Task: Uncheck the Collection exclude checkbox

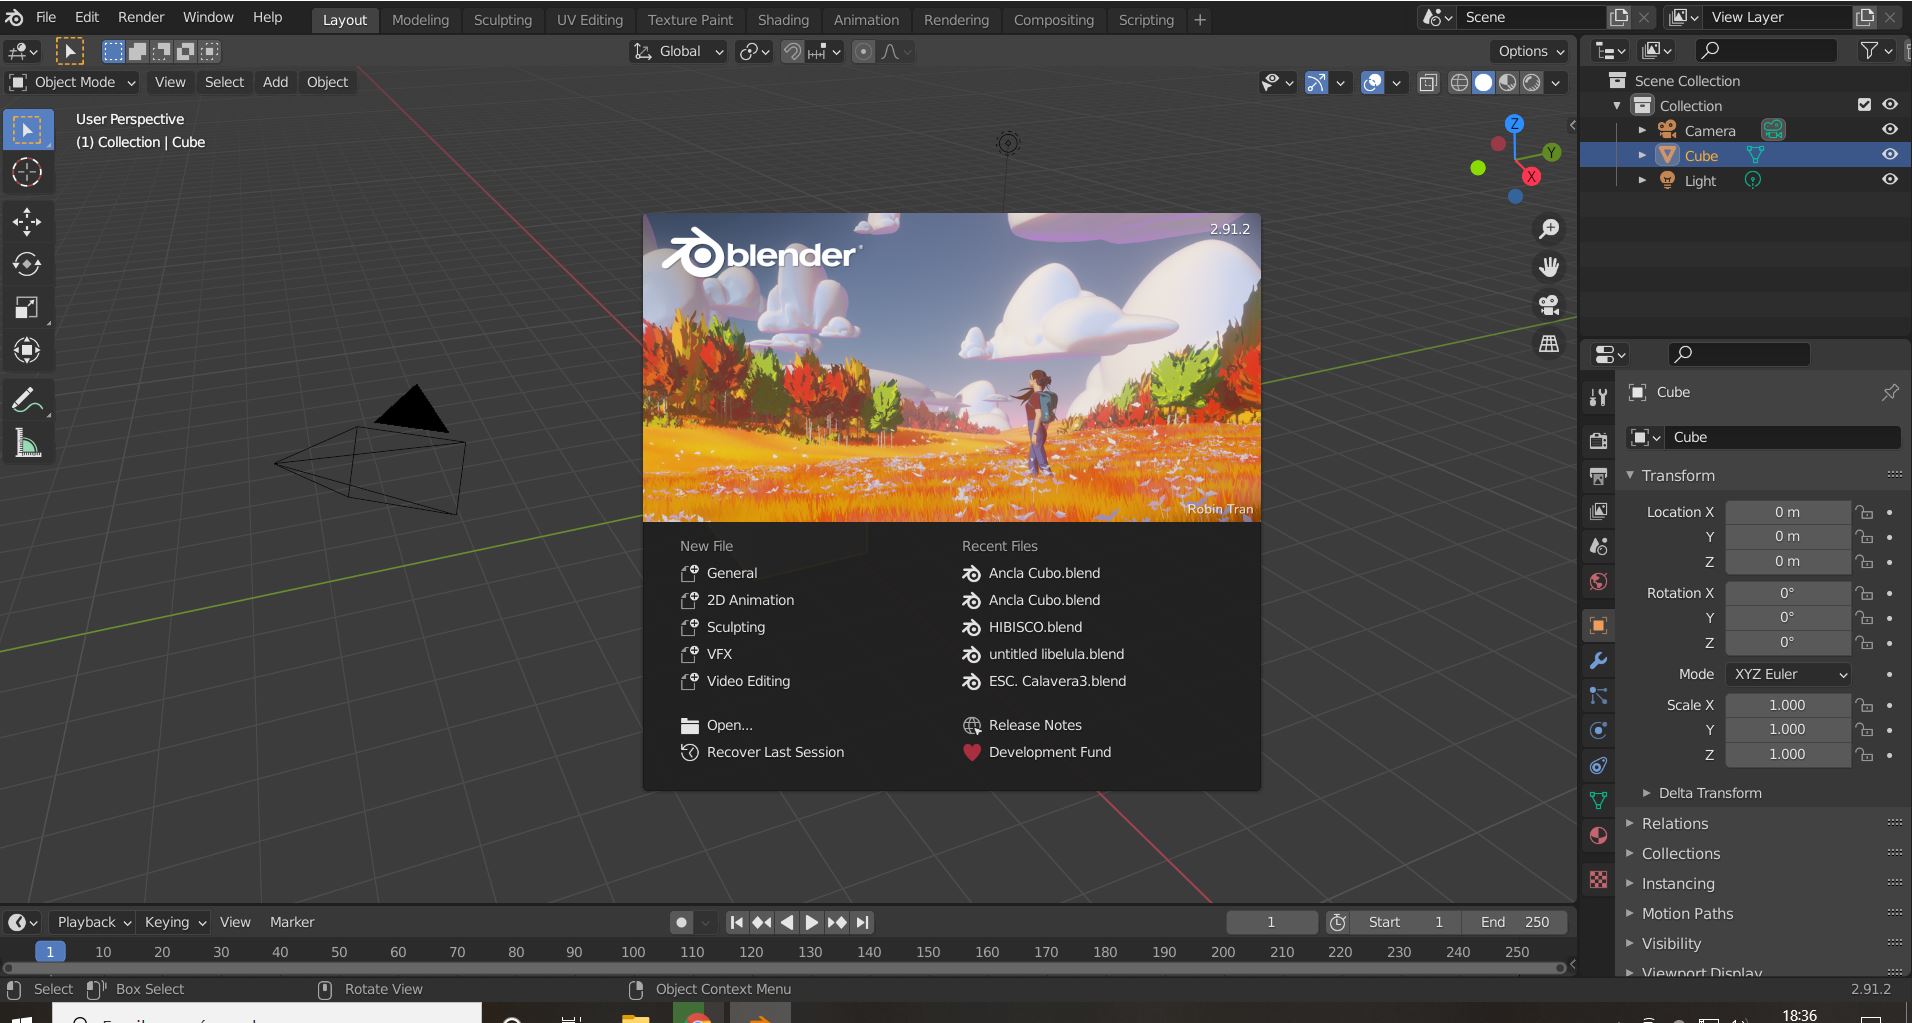Action: click(x=1864, y=105)
